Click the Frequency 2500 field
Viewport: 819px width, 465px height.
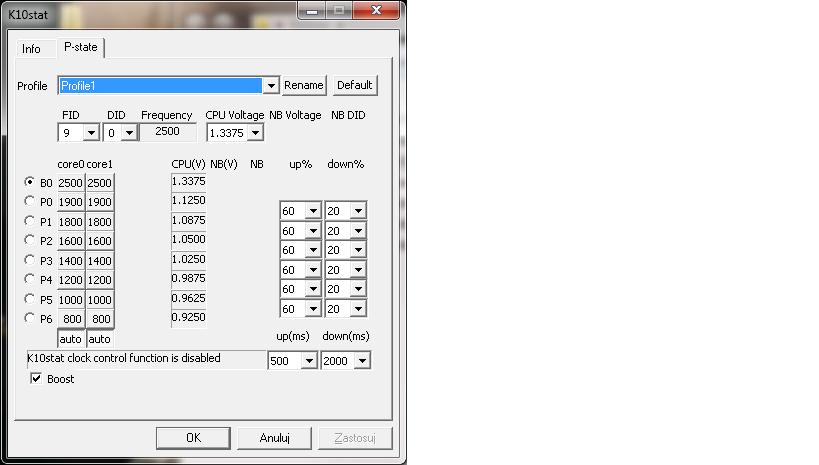click(168, 132)
